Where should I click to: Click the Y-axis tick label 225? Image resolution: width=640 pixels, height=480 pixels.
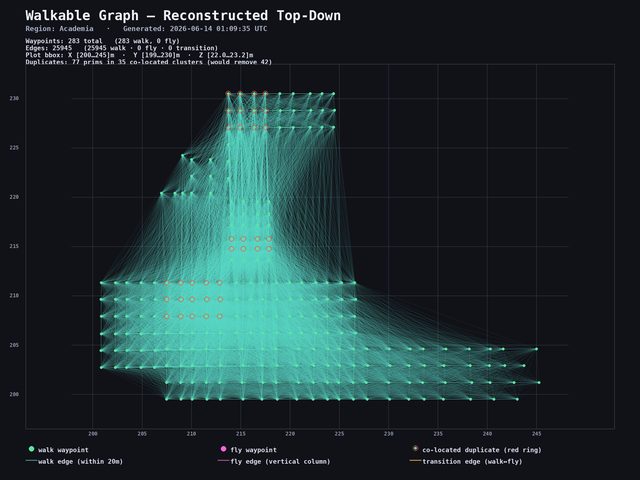pyautogui.click(x=14, y=148)
